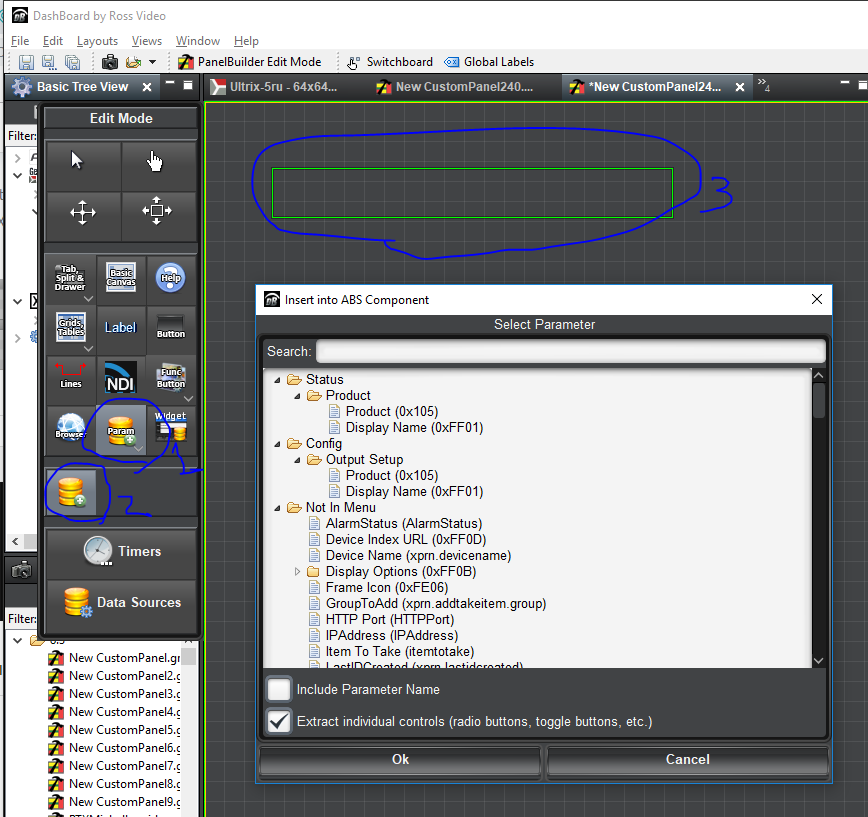868x817 pixels.
Task: Select the Param tool
Action: (121, 430)
